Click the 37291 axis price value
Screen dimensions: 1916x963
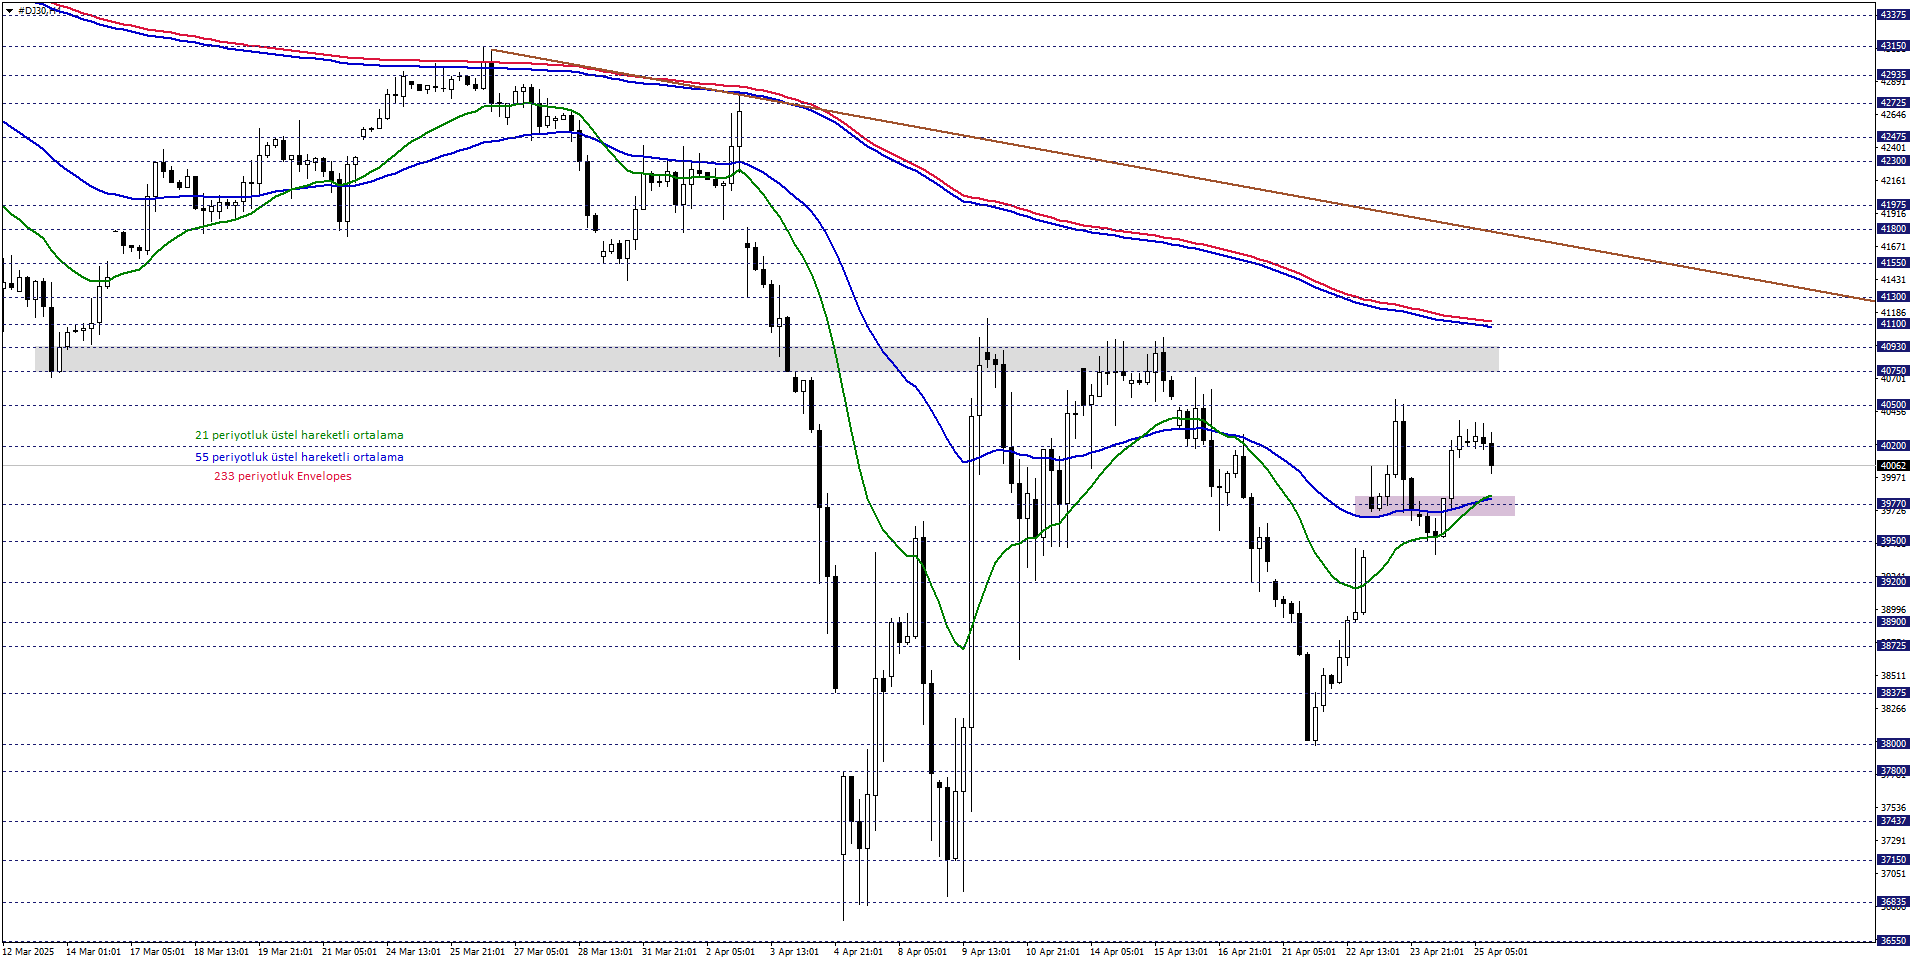pyautogui.click(x=1894, y=841)
